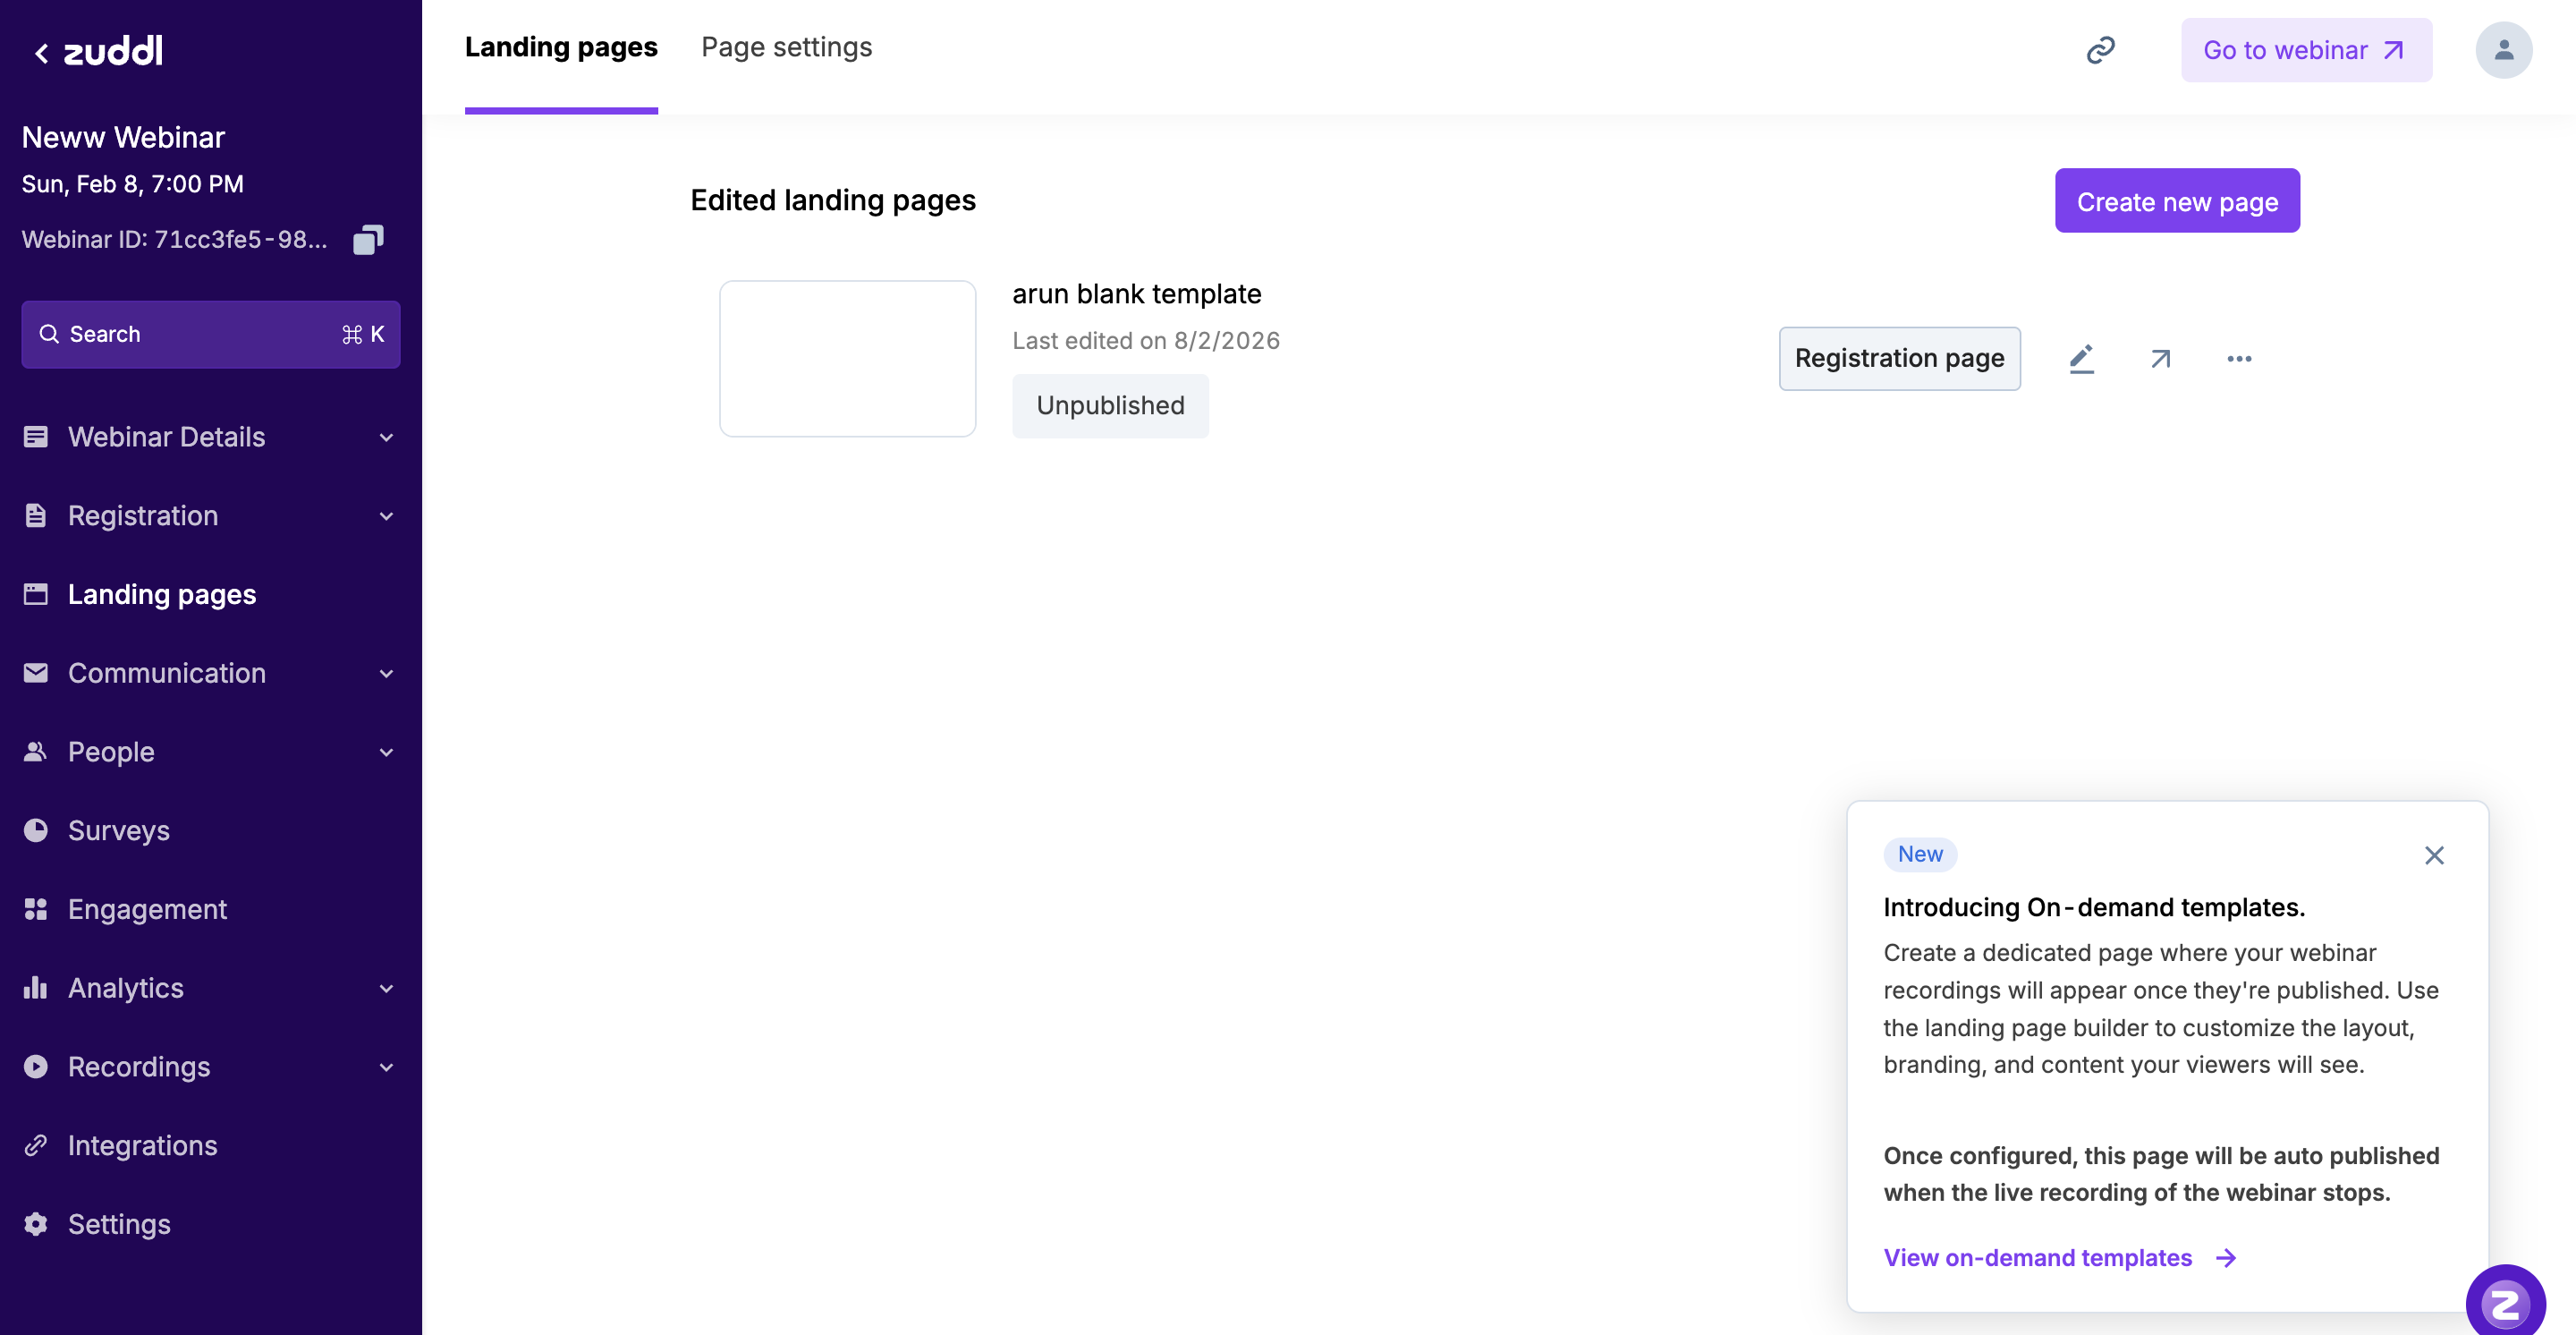Image resolution: width=2576 pixels, height=1335 pixels.
Task: Close the On-demand templates popup
Action: 2434,855
